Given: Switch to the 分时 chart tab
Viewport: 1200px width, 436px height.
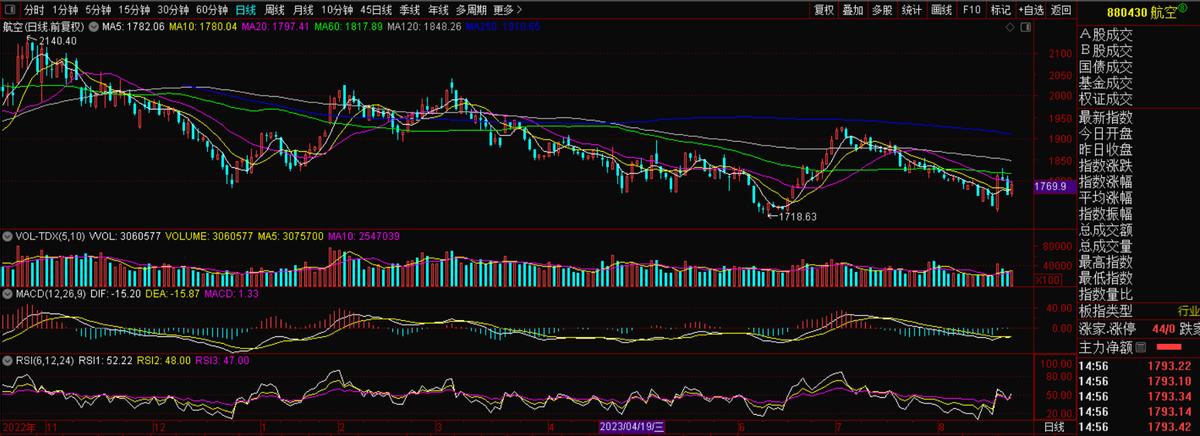Looking at the screenshot, I should pos(35,9).
